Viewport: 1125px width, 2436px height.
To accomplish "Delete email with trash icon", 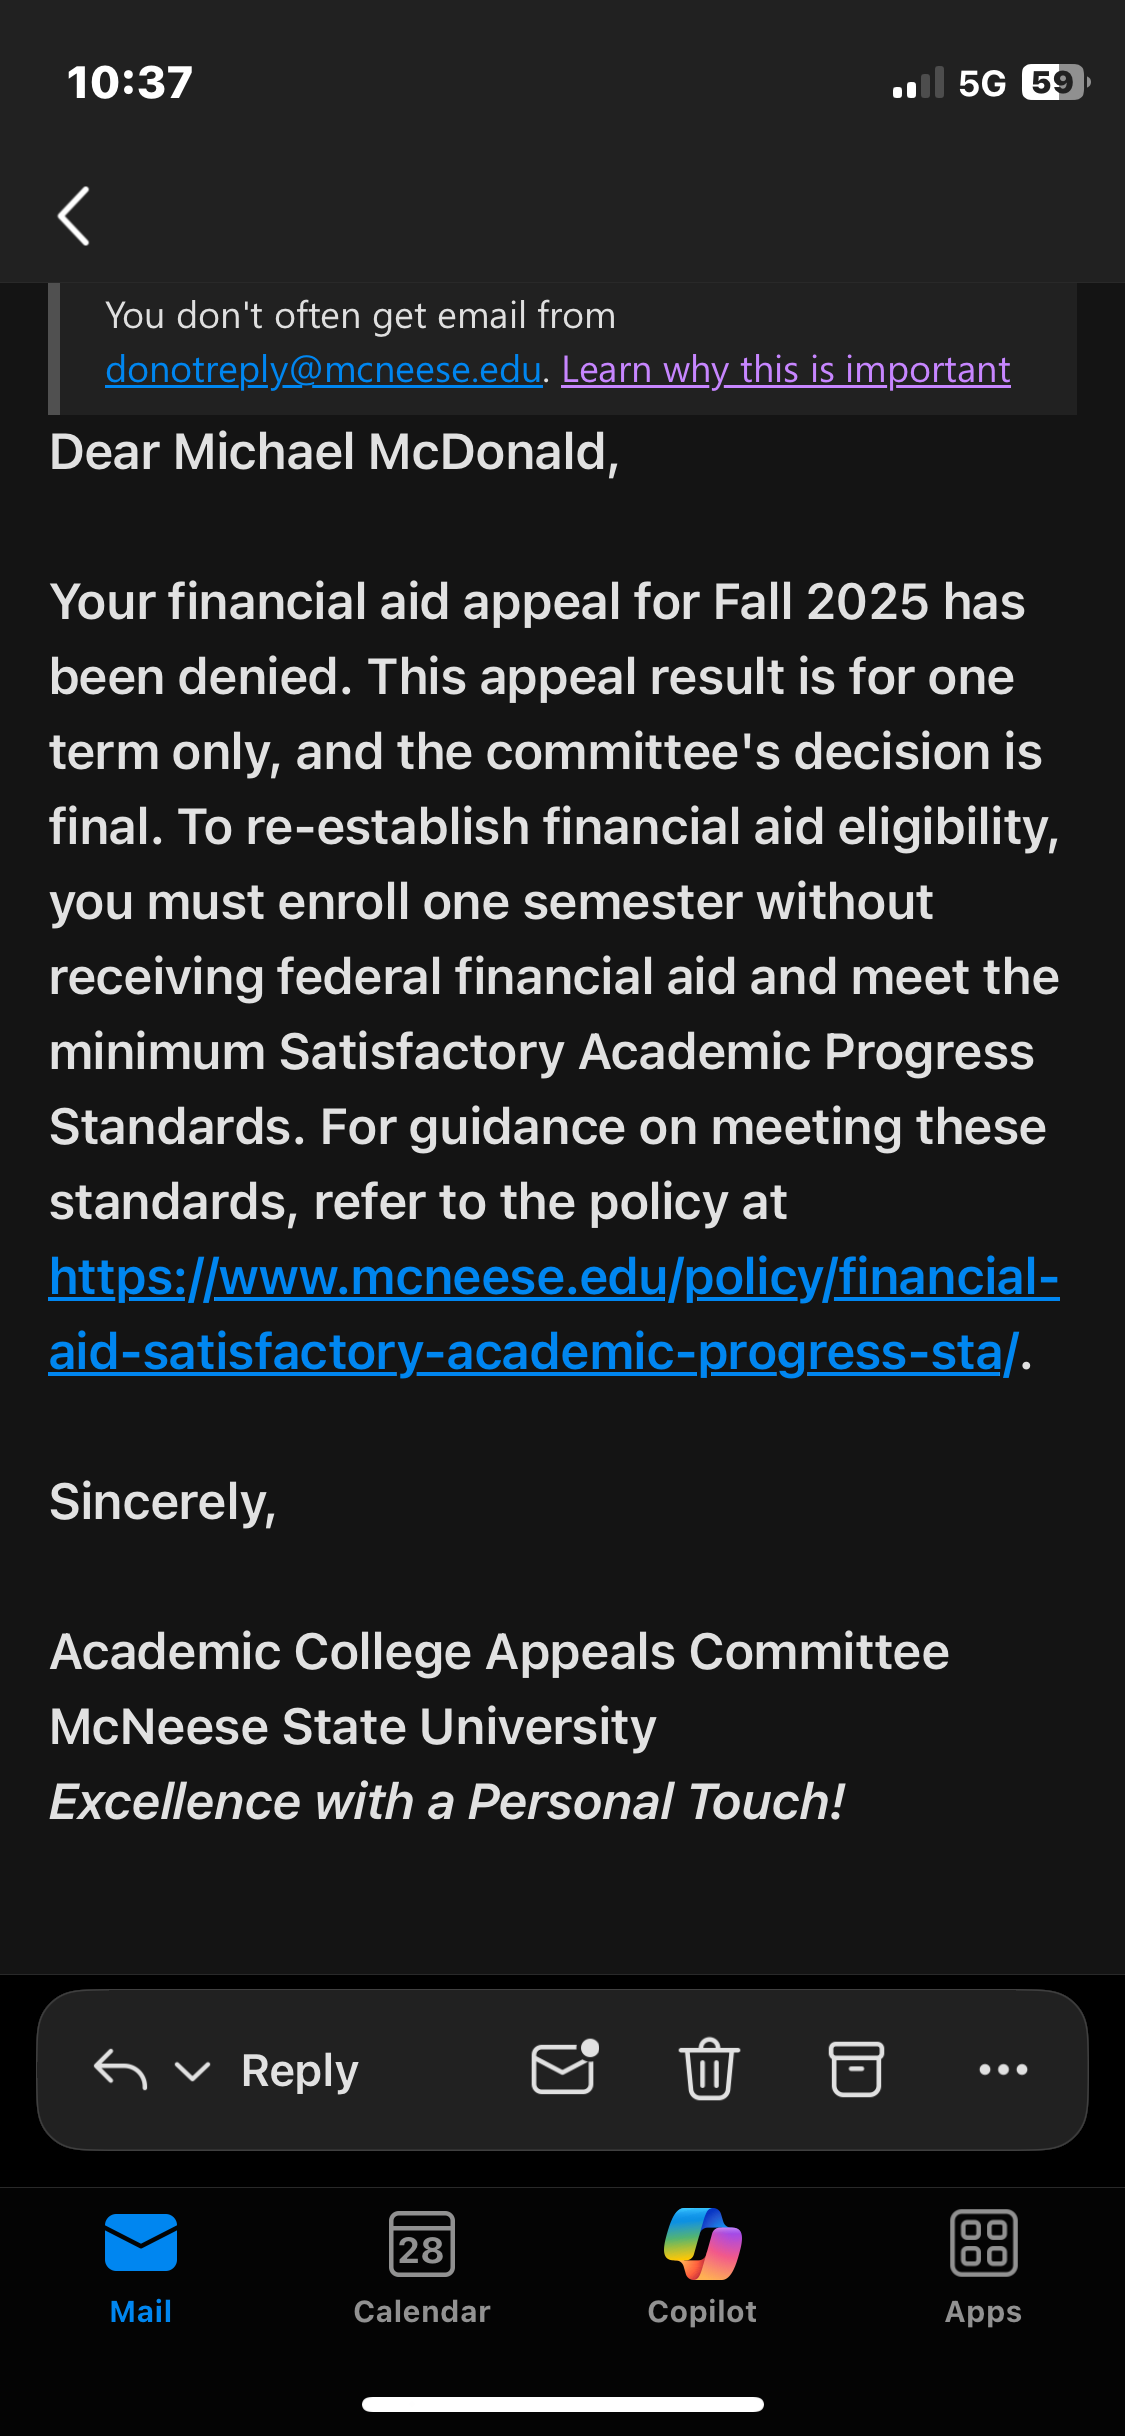I will coord(709,2068).
